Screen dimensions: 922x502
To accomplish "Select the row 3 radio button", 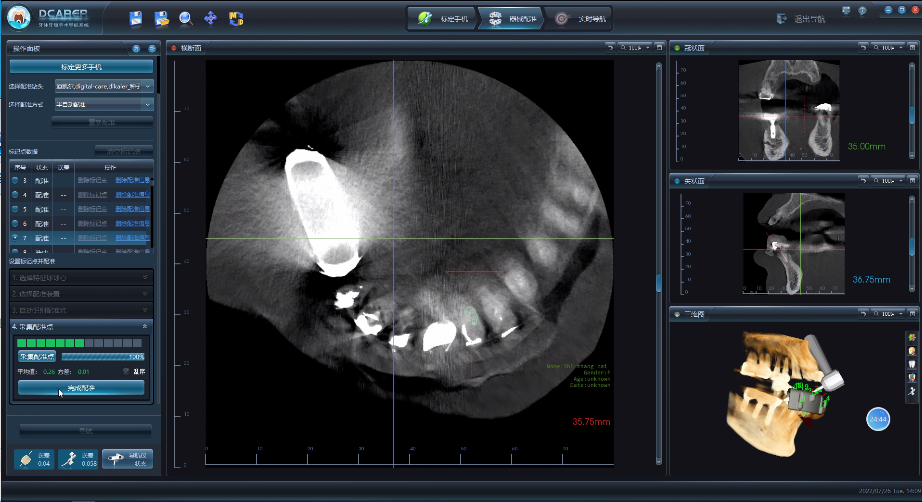I will (x=15, y=180).
